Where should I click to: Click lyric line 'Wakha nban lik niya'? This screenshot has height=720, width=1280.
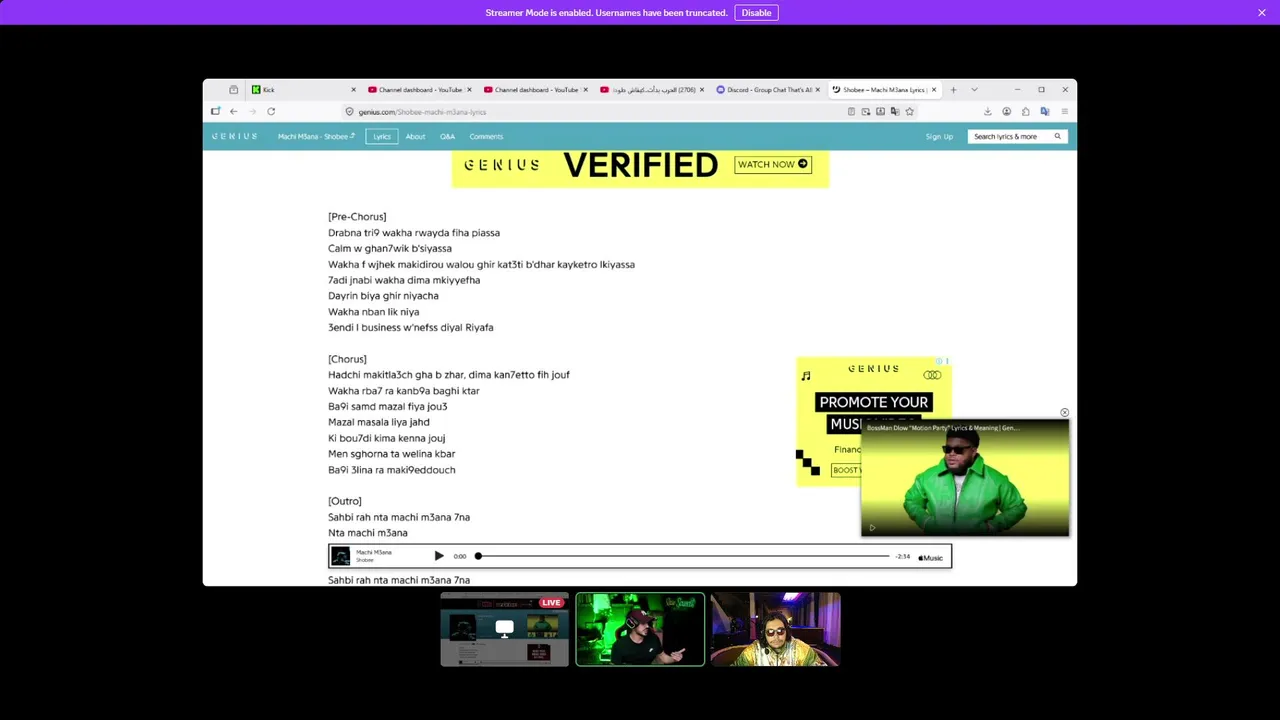click(x=373, y=312)
